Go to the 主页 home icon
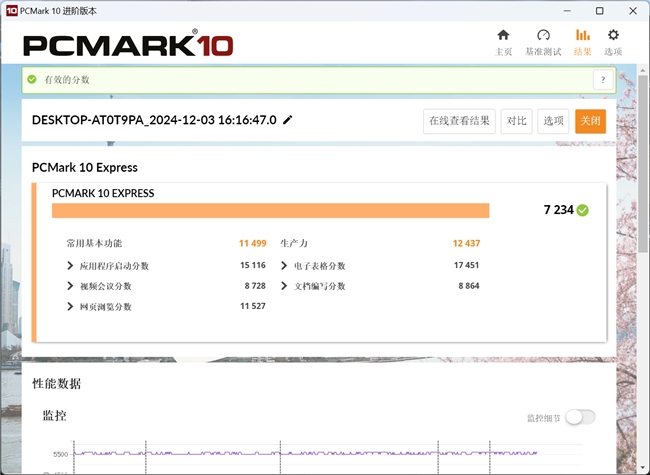 (x=503, y=35)
